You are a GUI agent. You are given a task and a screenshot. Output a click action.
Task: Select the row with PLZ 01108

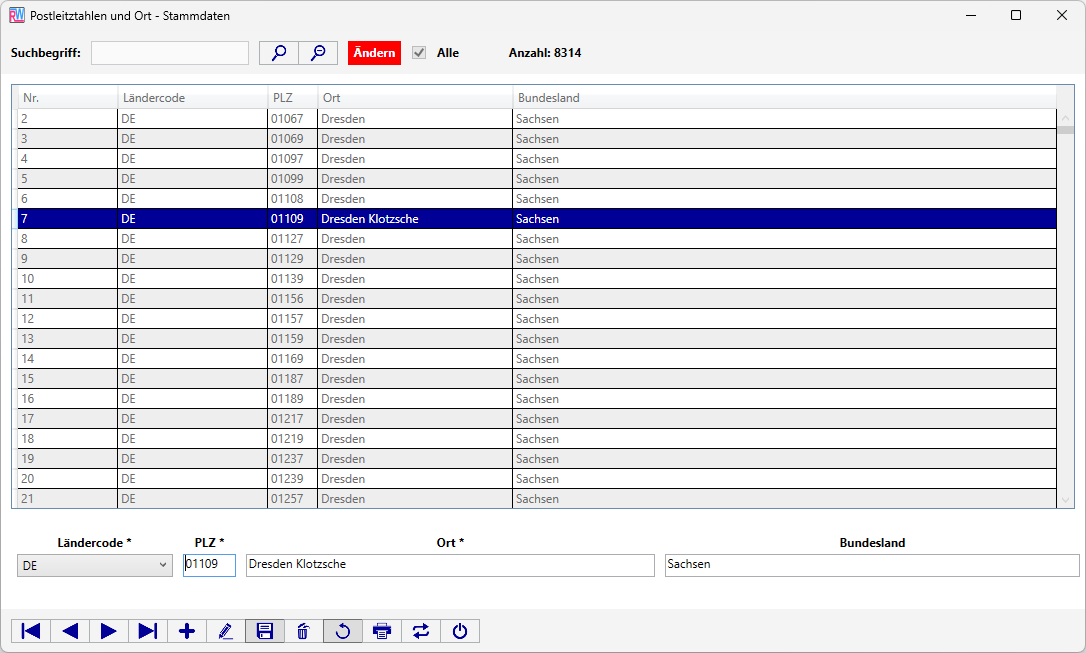click(x=537, y=199)
